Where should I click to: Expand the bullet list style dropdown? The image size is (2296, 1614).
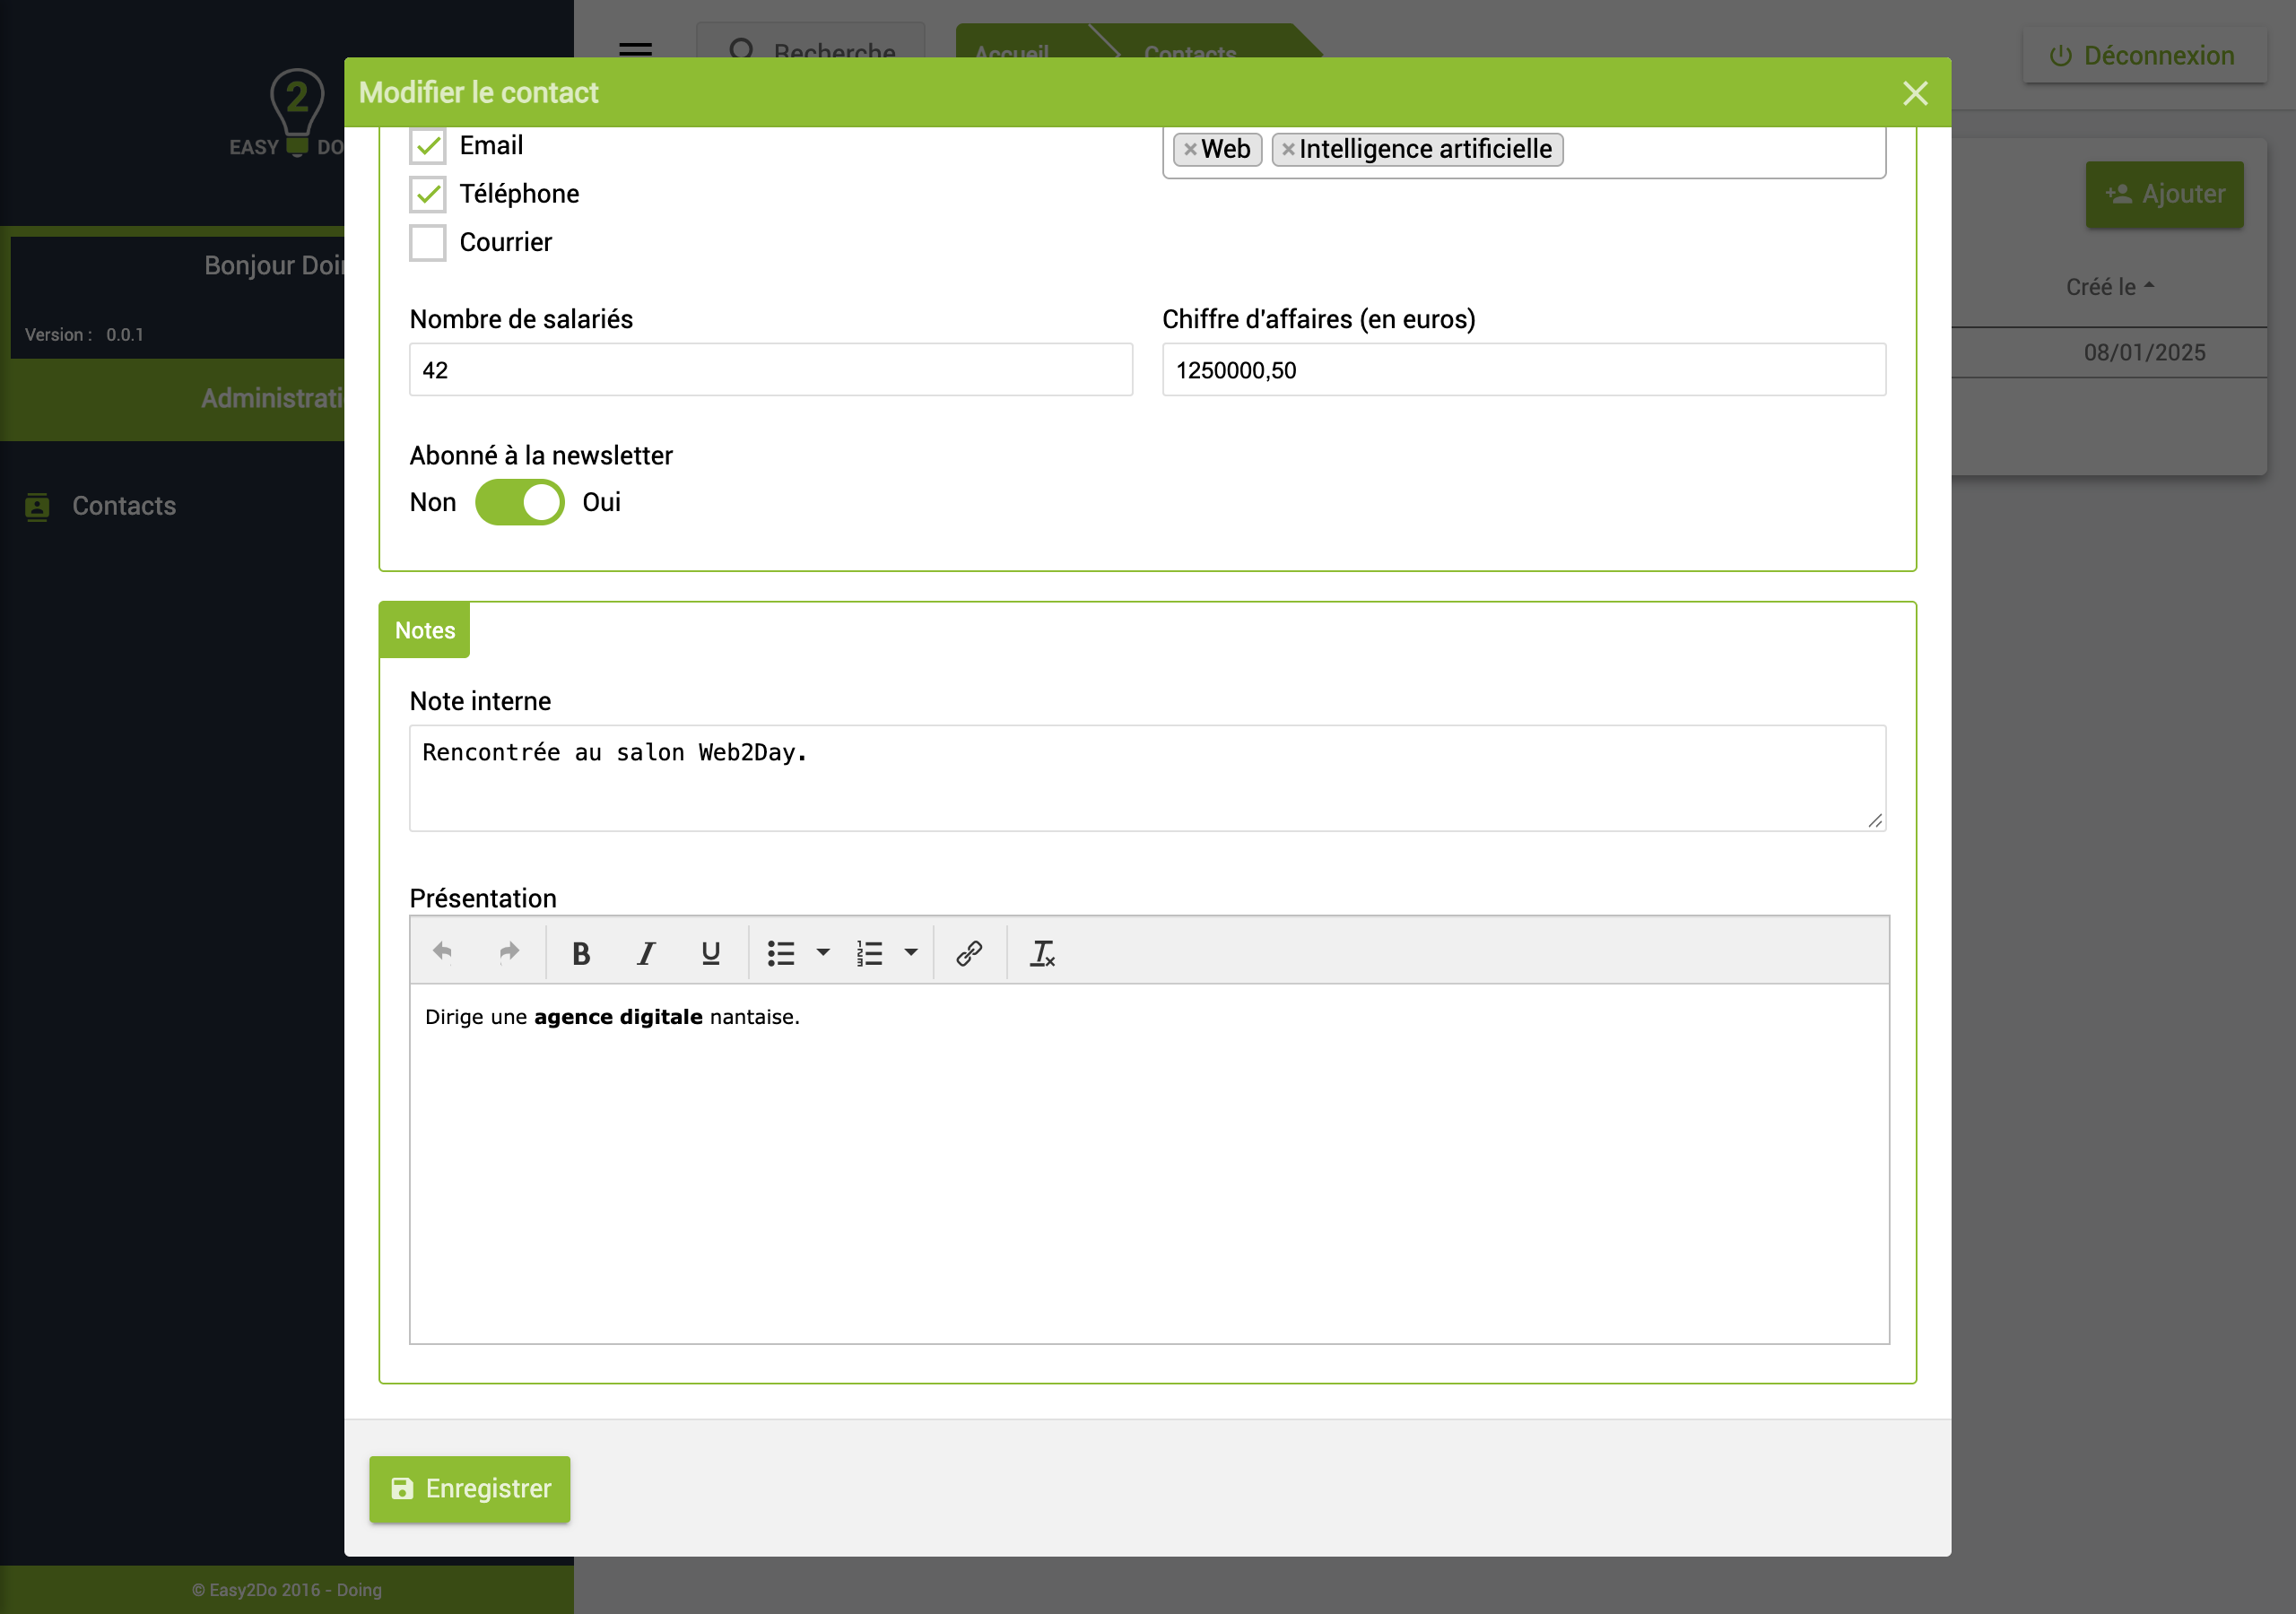click(823, 952)
